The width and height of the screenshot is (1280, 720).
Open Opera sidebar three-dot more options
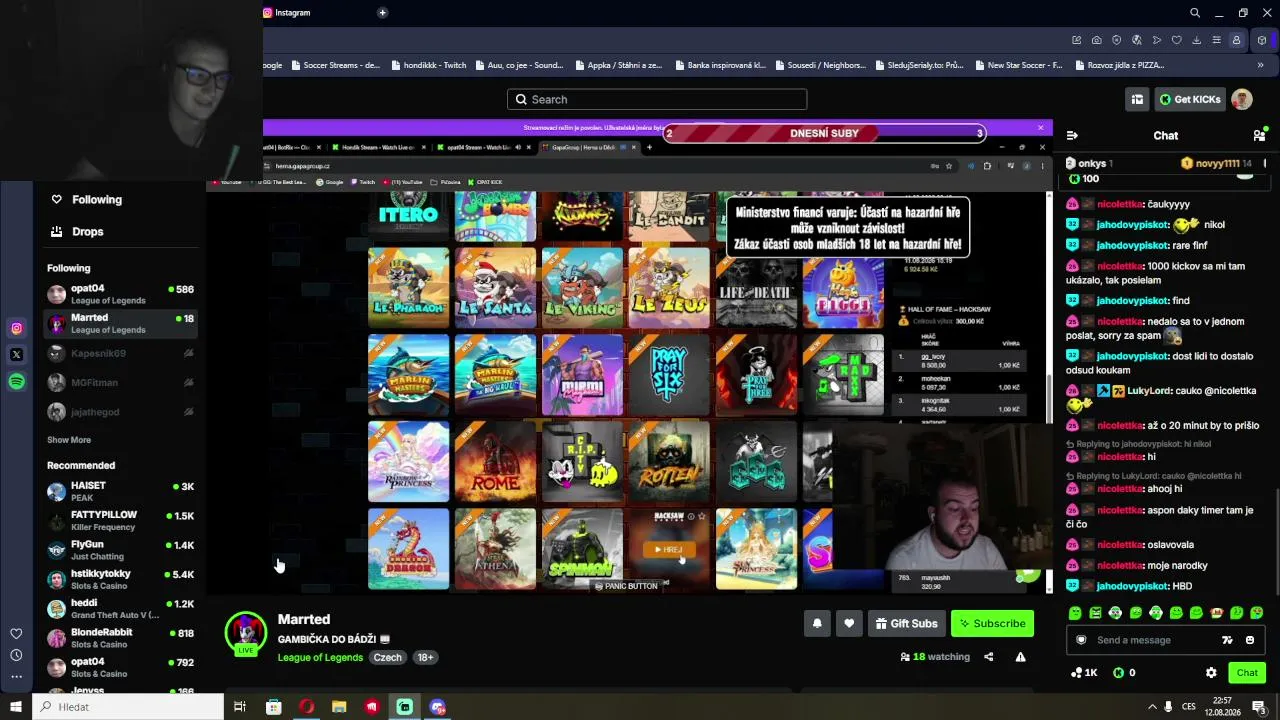[x=16, y=677]
